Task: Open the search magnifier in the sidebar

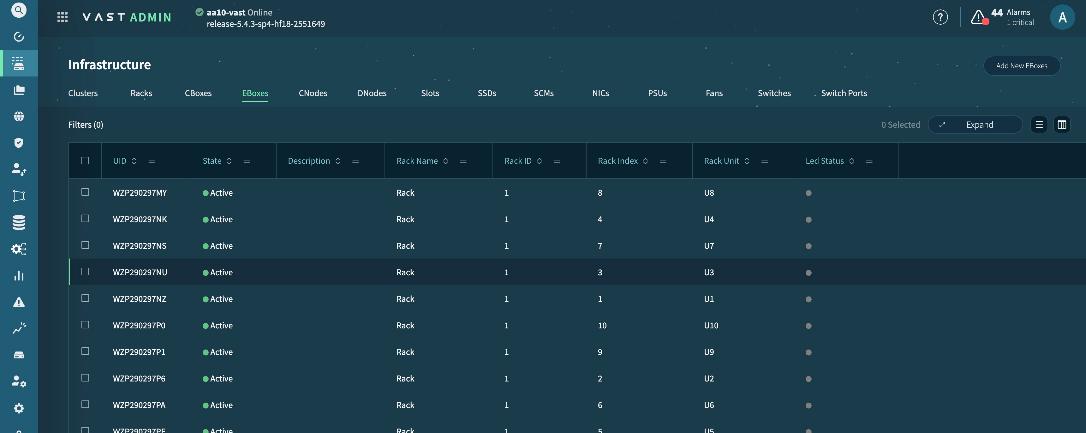Action: tap(19, 10)
